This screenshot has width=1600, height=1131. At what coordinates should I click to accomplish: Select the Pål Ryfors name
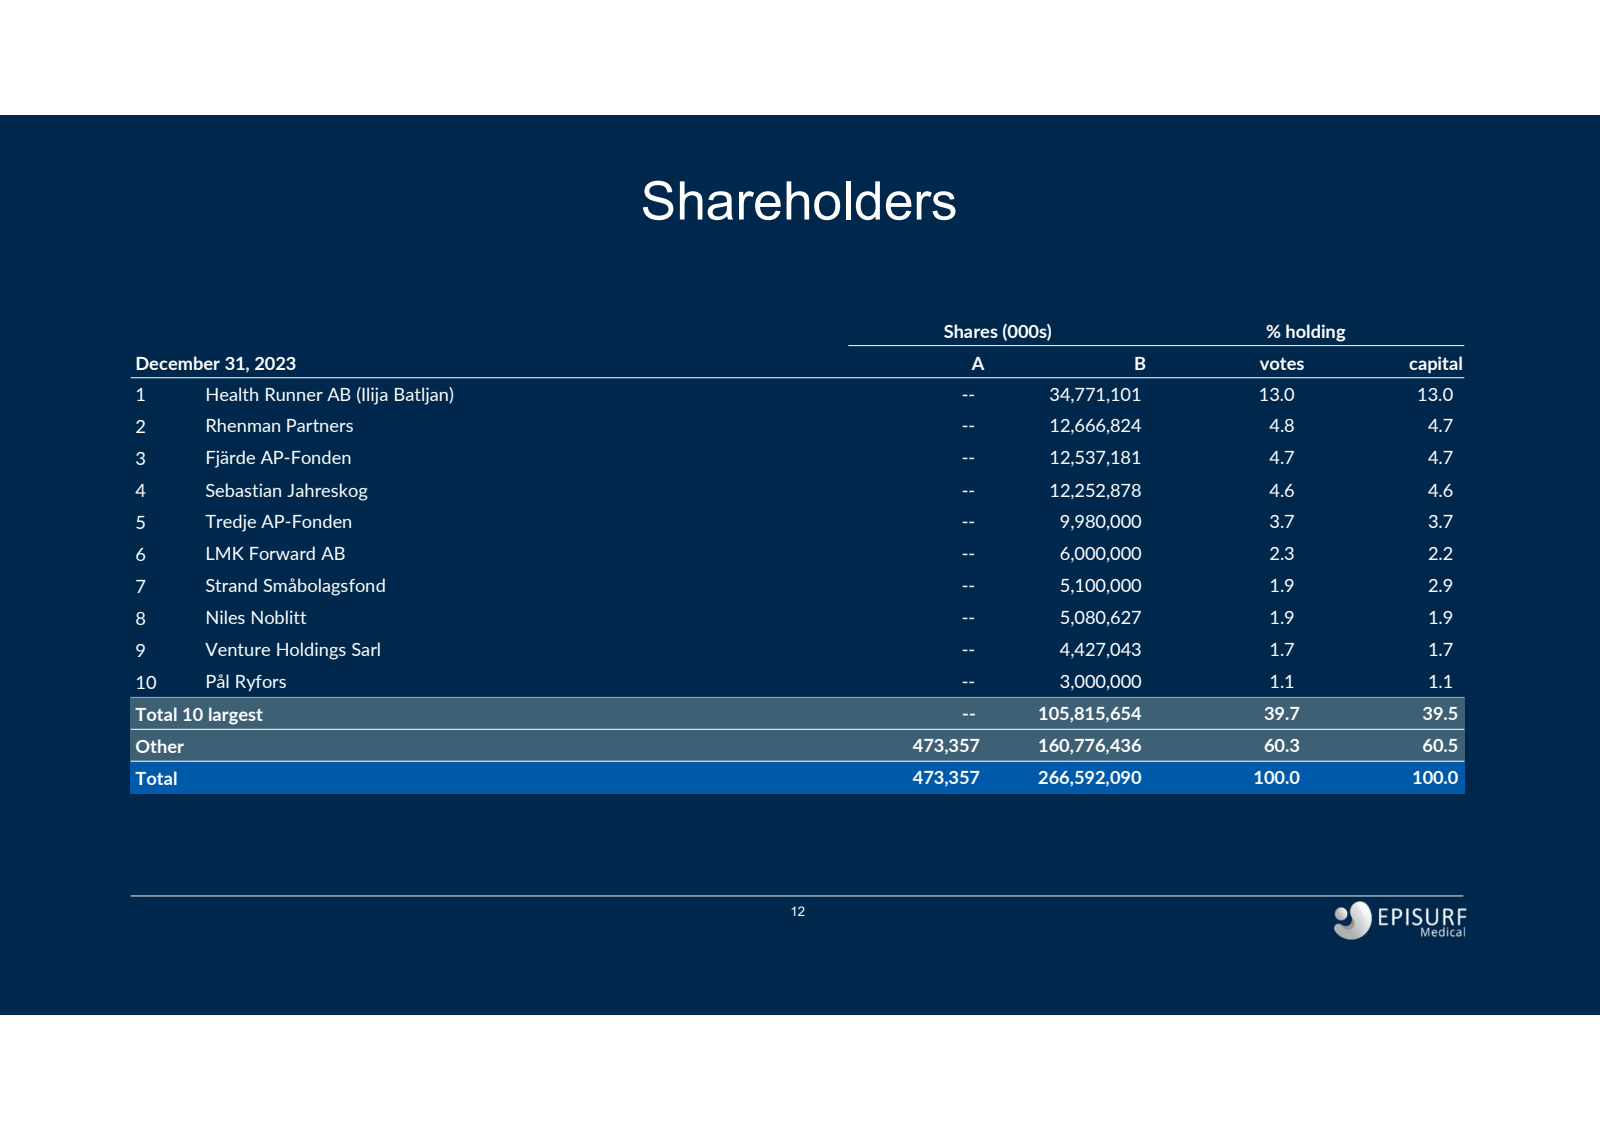245,681
